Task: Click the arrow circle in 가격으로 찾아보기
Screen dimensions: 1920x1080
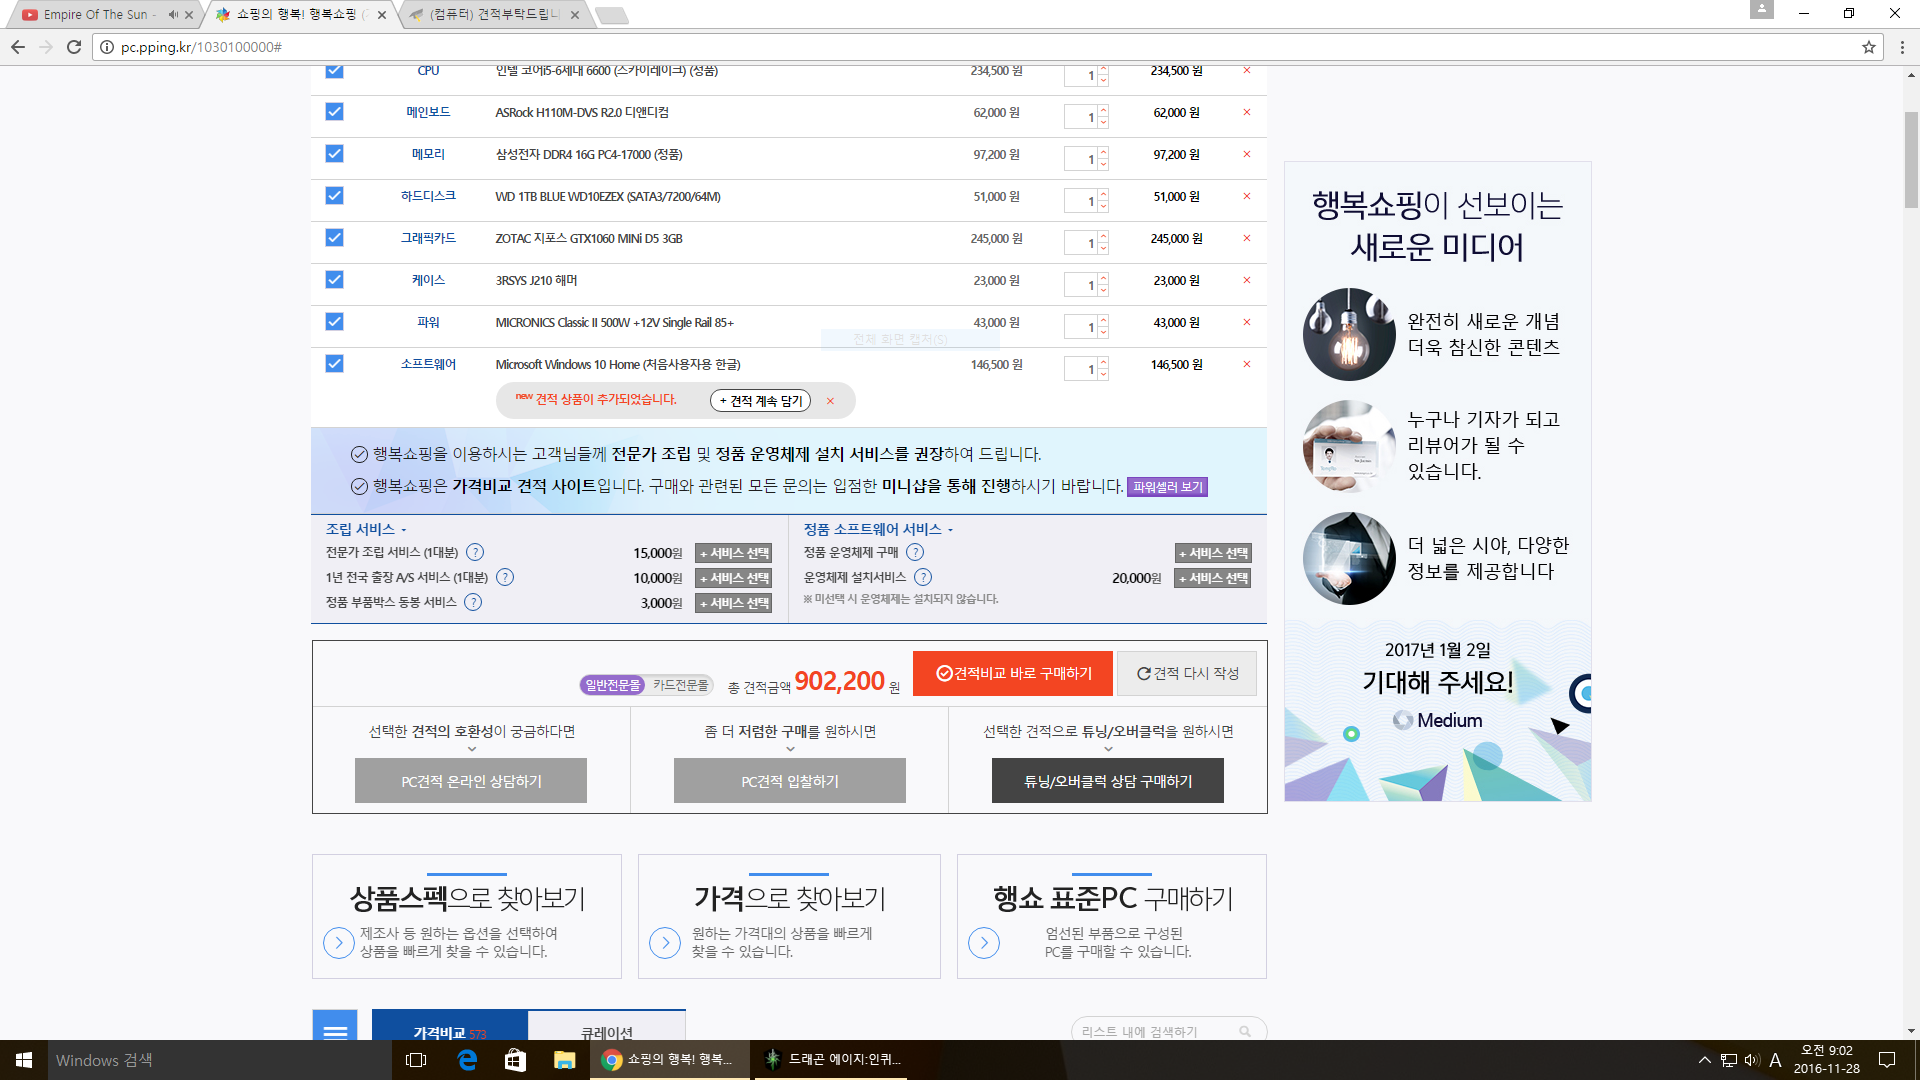Action: (665, 942)
